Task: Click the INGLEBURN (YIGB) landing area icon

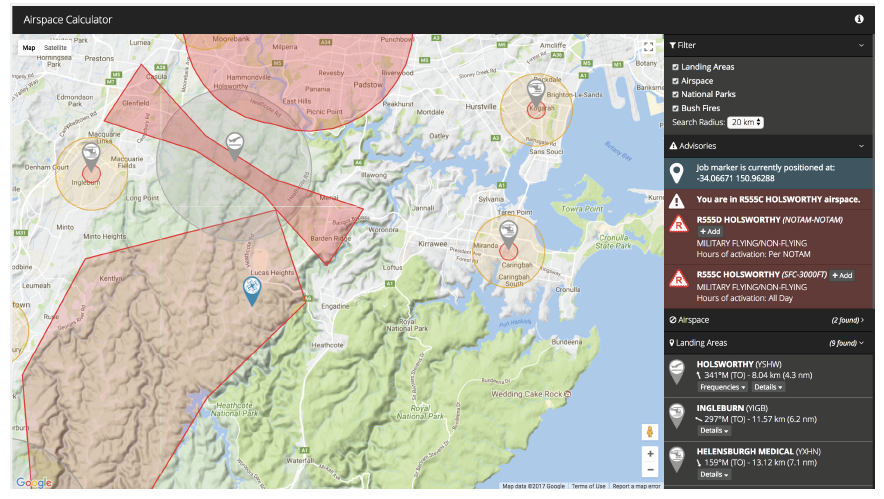Action: click(677, 416)
